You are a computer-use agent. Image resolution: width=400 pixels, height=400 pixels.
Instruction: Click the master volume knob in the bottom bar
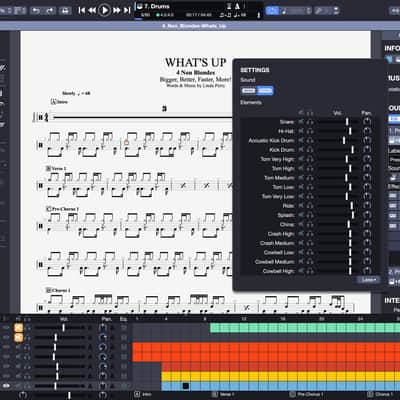click(x=23, y=395)
